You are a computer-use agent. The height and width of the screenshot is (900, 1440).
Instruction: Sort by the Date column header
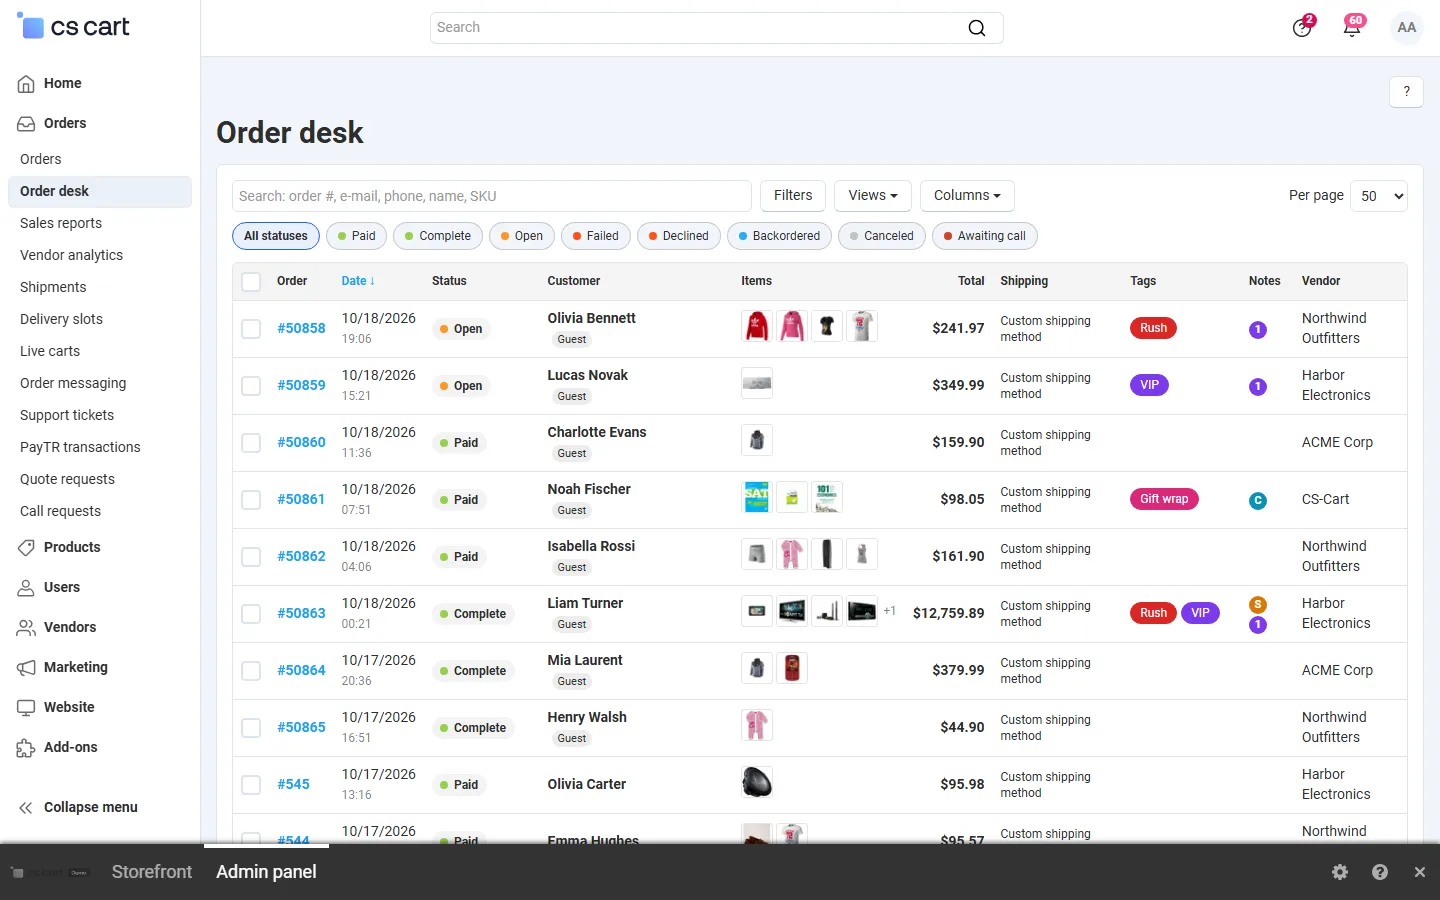[x=358, y=281]
